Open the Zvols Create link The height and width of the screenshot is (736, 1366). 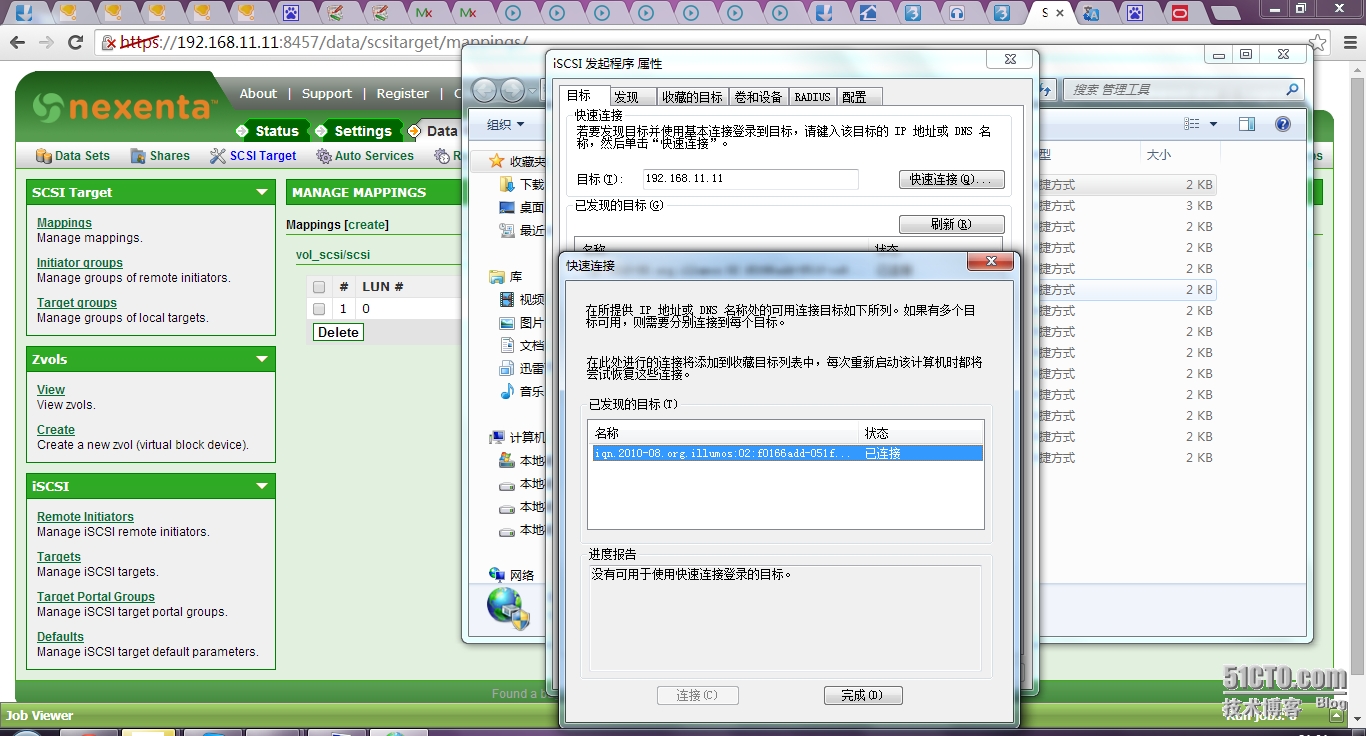click(56, 430)
